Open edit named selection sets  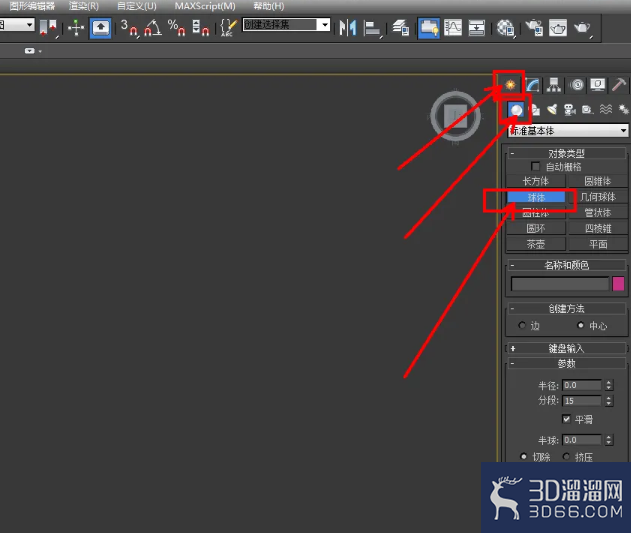click(229, 28)
